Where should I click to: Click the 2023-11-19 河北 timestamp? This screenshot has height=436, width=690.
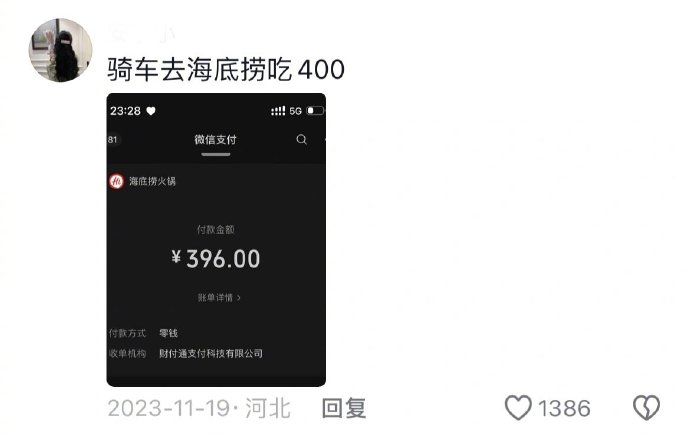pyautogui.click(x=199, y=408)
